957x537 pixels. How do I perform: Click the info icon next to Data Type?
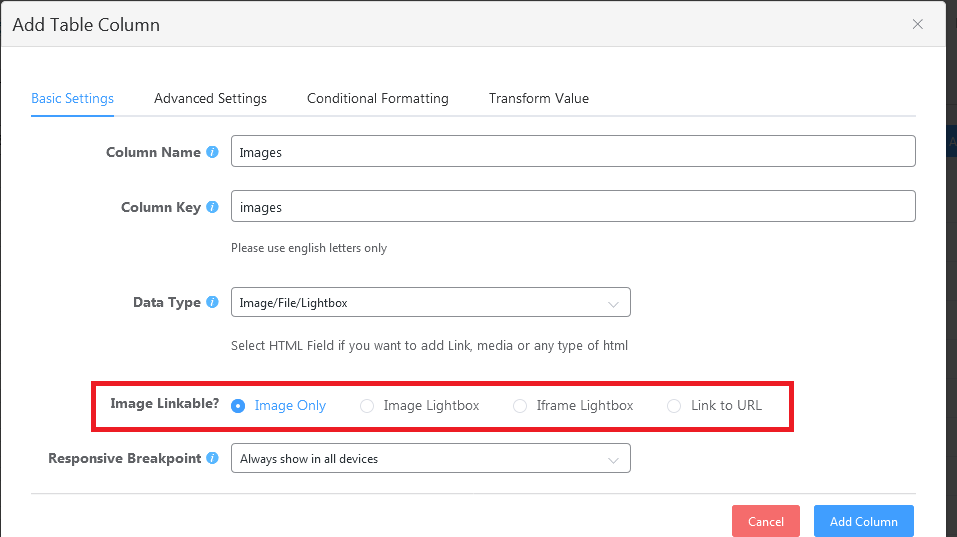click(x=212, y=302)
